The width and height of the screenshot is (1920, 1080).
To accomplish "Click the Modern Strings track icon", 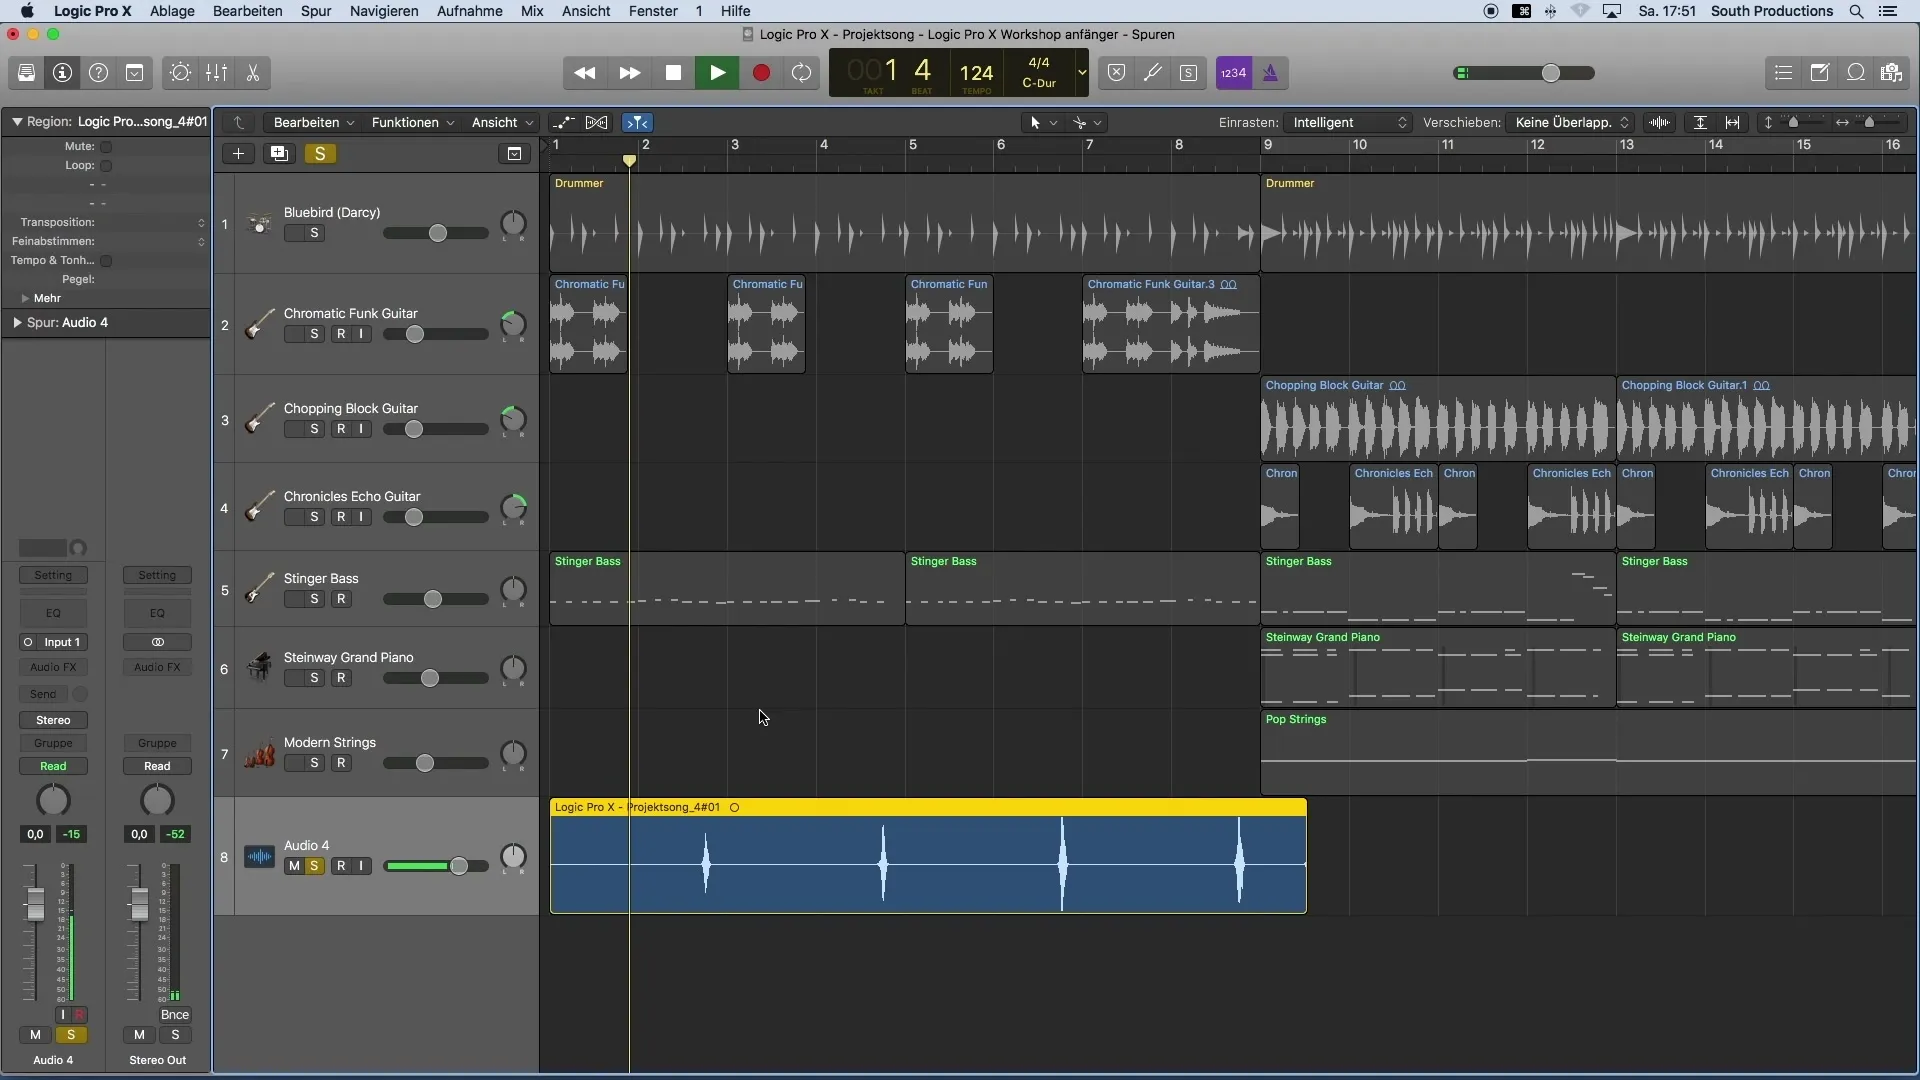I will [259, 753].
